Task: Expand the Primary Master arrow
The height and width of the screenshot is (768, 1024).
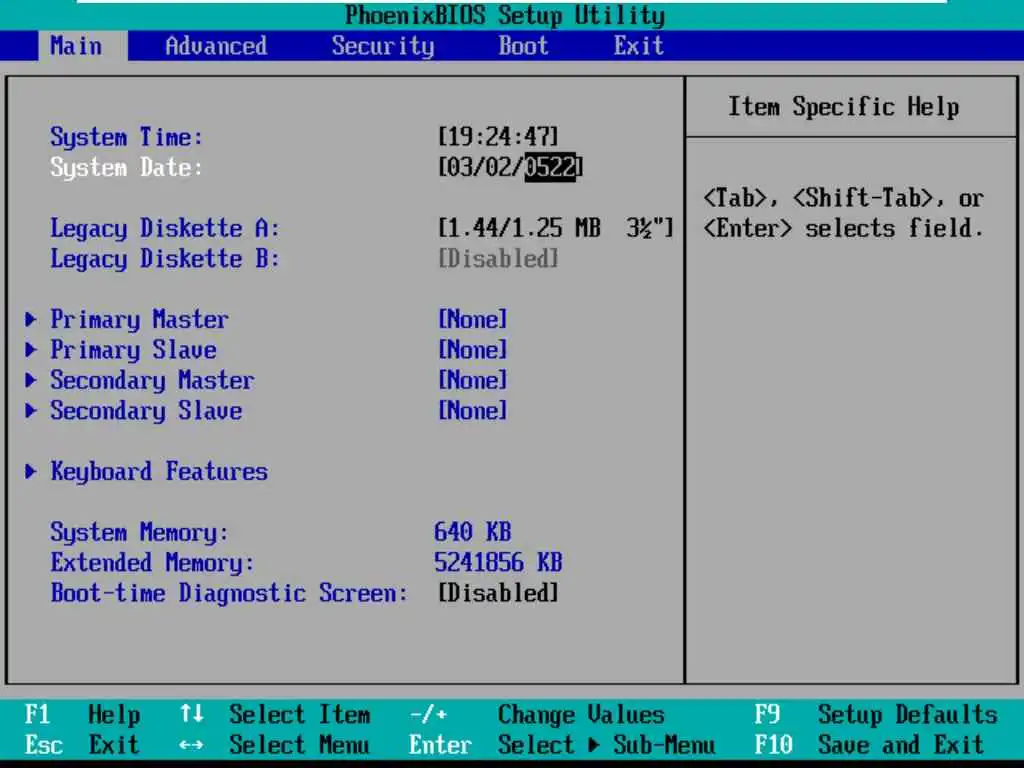Action: coord(30,319)
